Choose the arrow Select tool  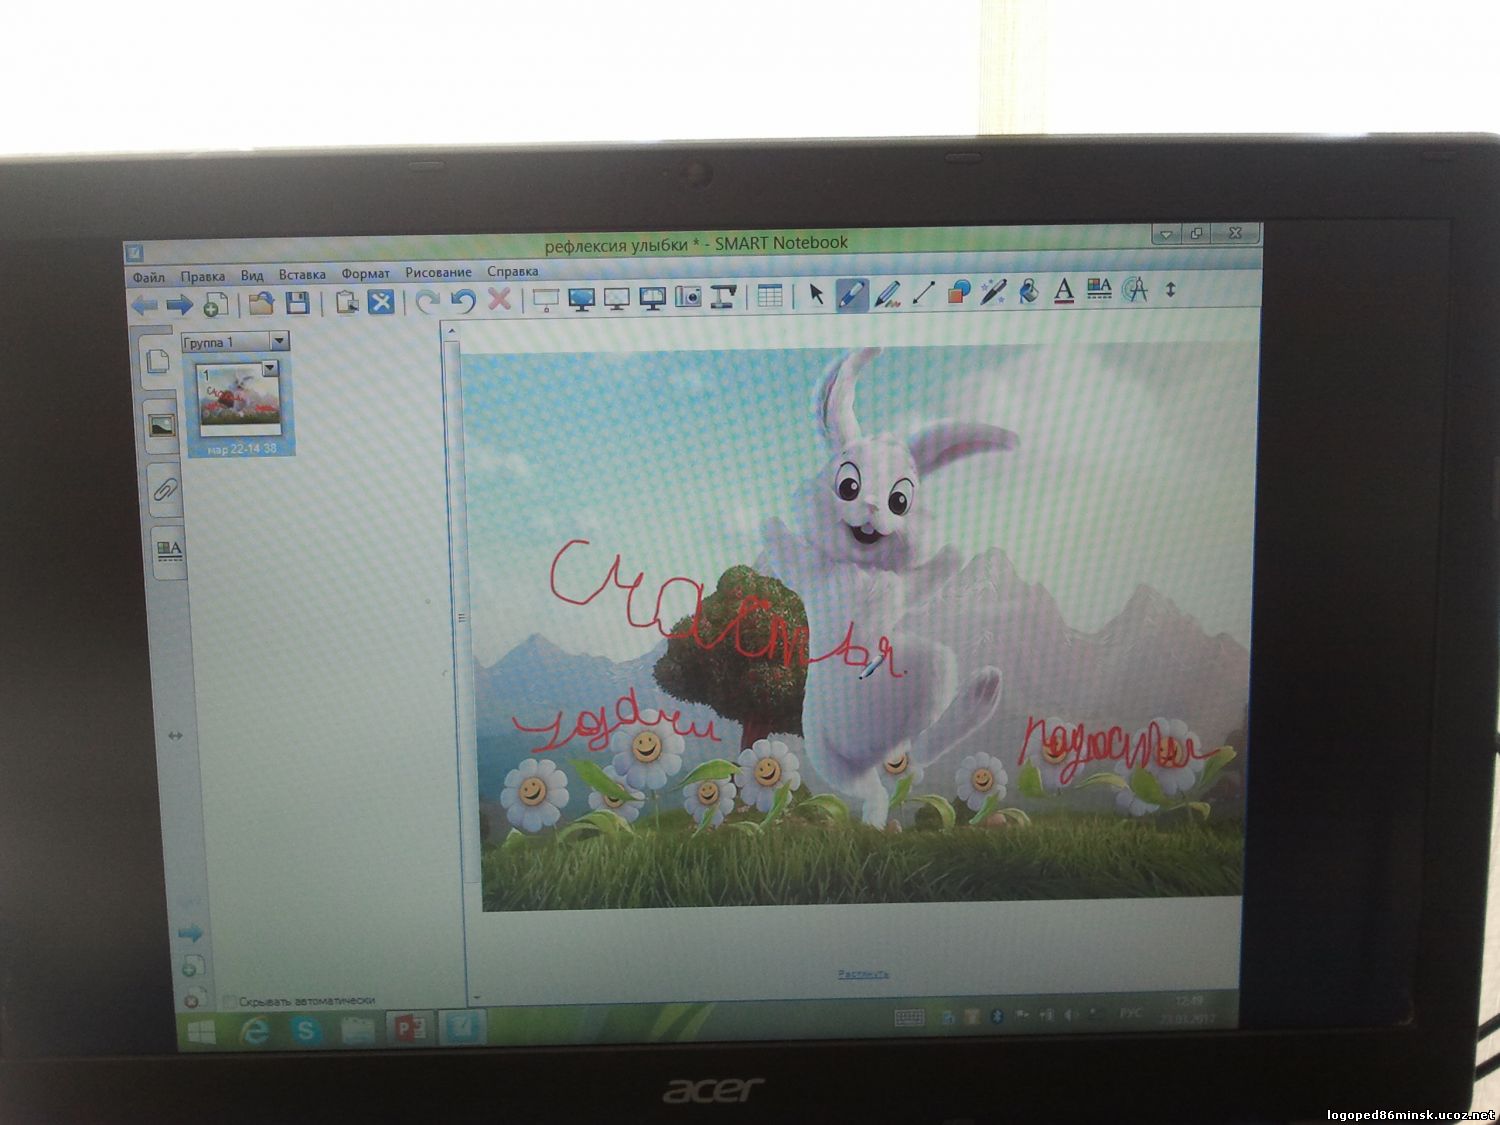(816, 294)
